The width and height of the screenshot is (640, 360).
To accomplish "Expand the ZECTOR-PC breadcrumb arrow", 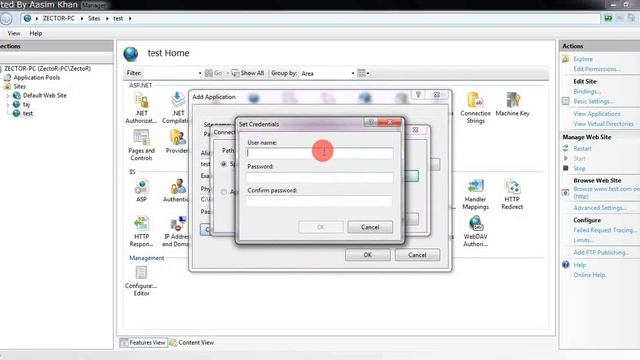I will tap(82, 18).
